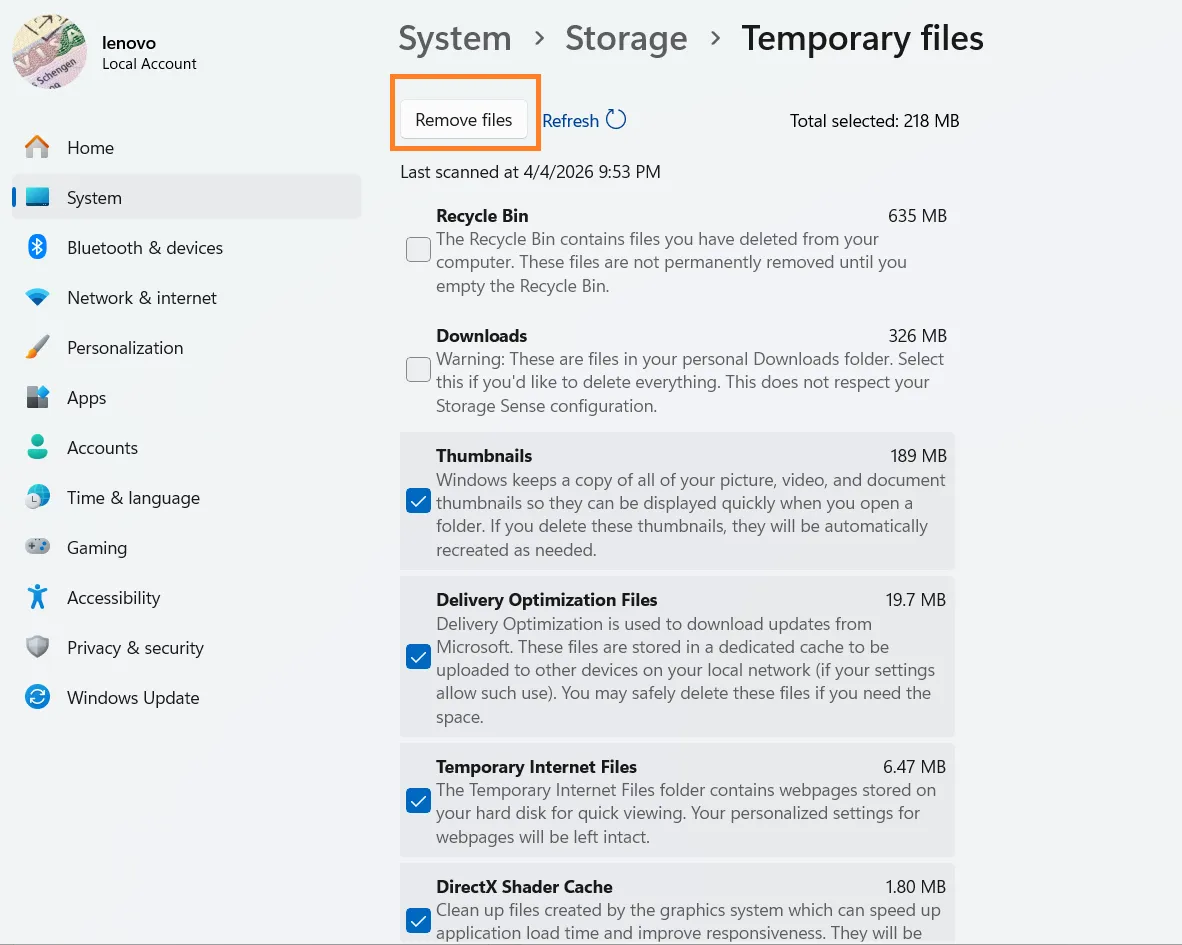Deselect the DirectX Shader Cache option
Screen dimensions: 1182x945
tap(418, 920)
